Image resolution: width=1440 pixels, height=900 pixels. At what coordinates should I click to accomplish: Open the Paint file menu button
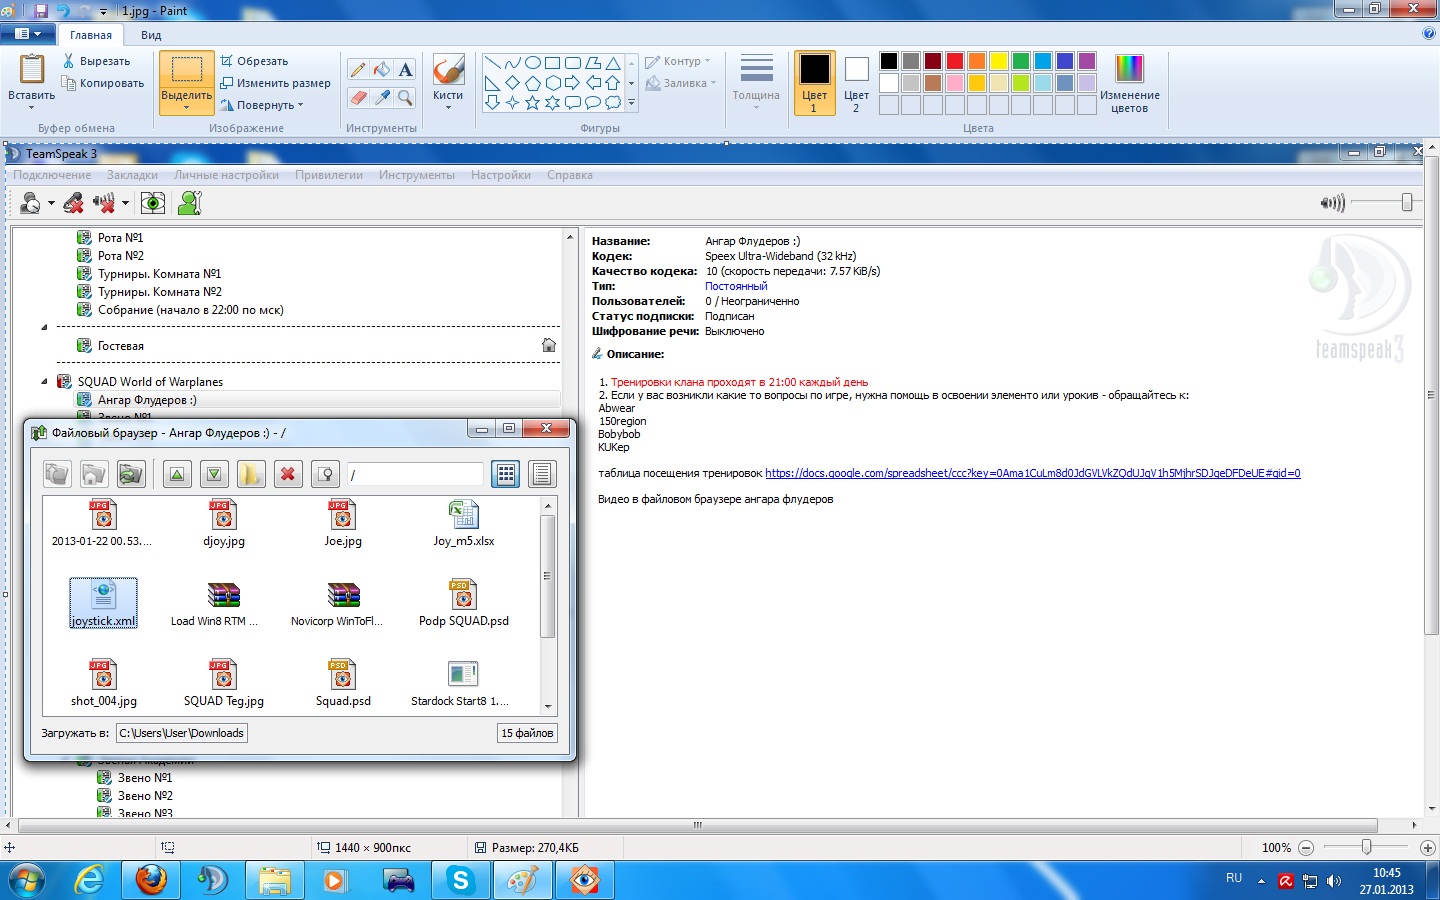27,34
